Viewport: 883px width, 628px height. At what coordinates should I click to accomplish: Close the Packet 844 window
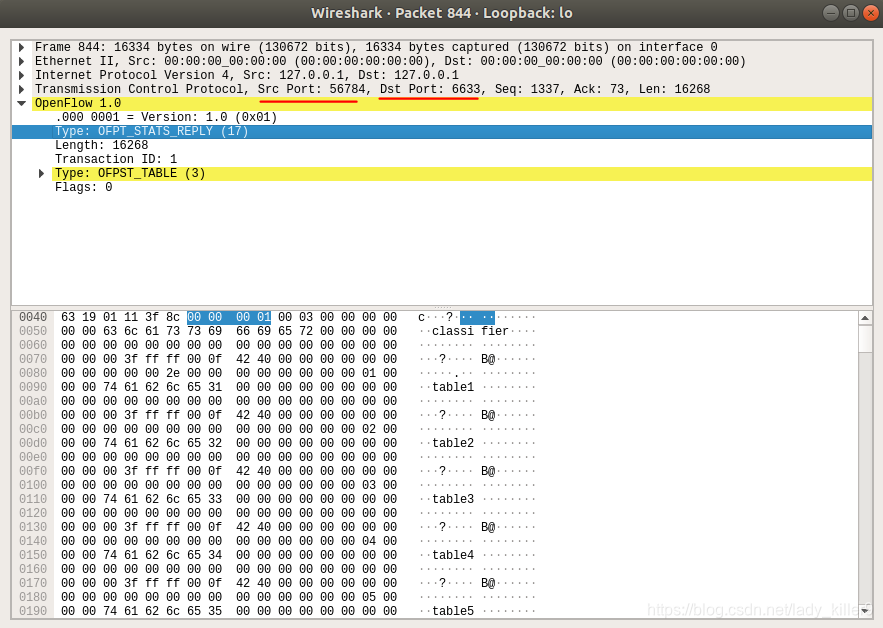[871, 12]
